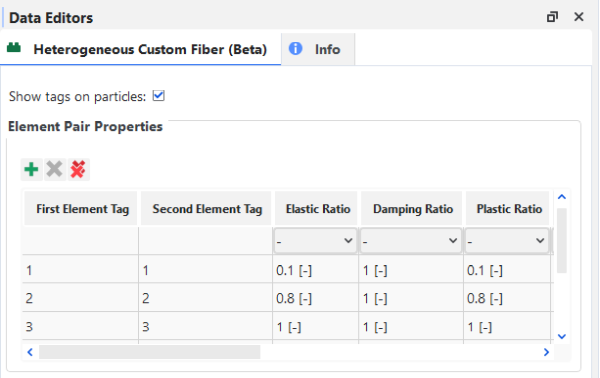600x378 pixels.
Task: Remove selected row with gray X icon
Action: click(x=55, y=169)
